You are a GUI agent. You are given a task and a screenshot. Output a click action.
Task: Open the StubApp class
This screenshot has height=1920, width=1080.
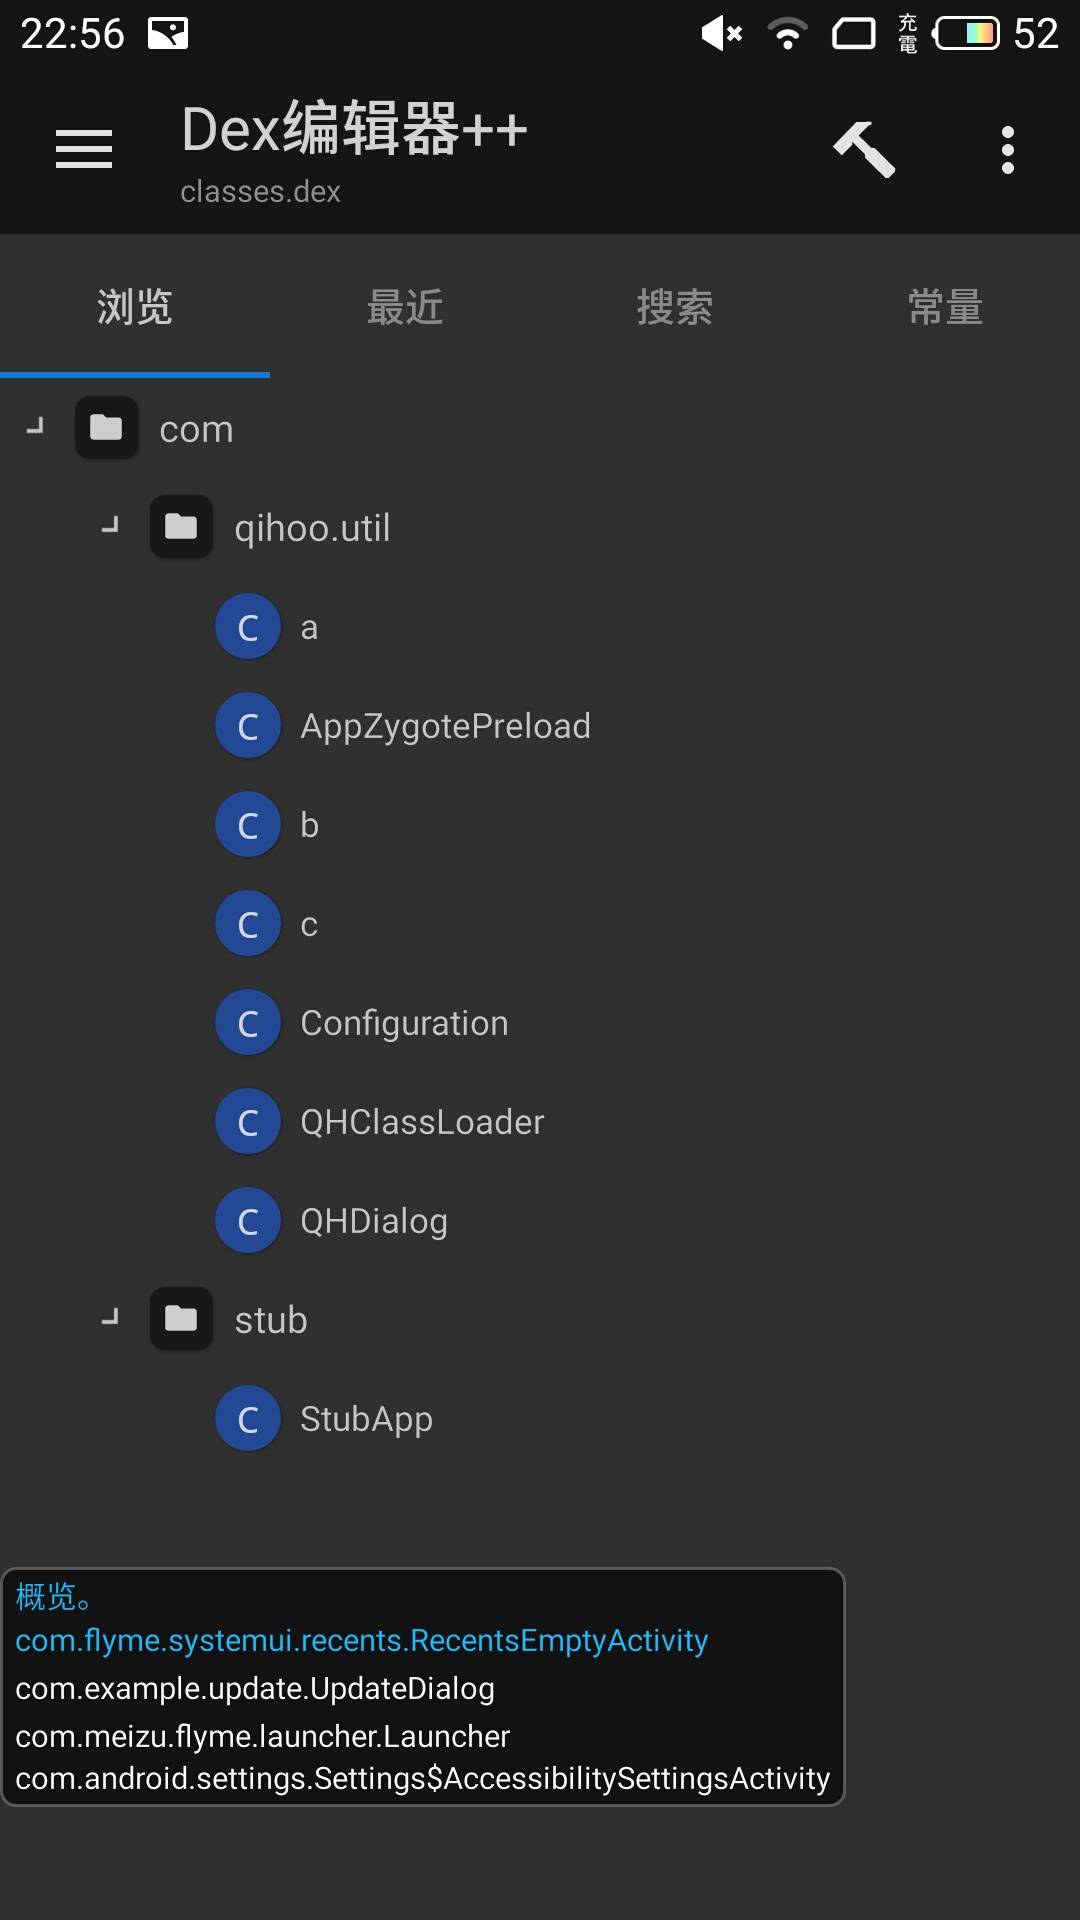(366, 1419)
